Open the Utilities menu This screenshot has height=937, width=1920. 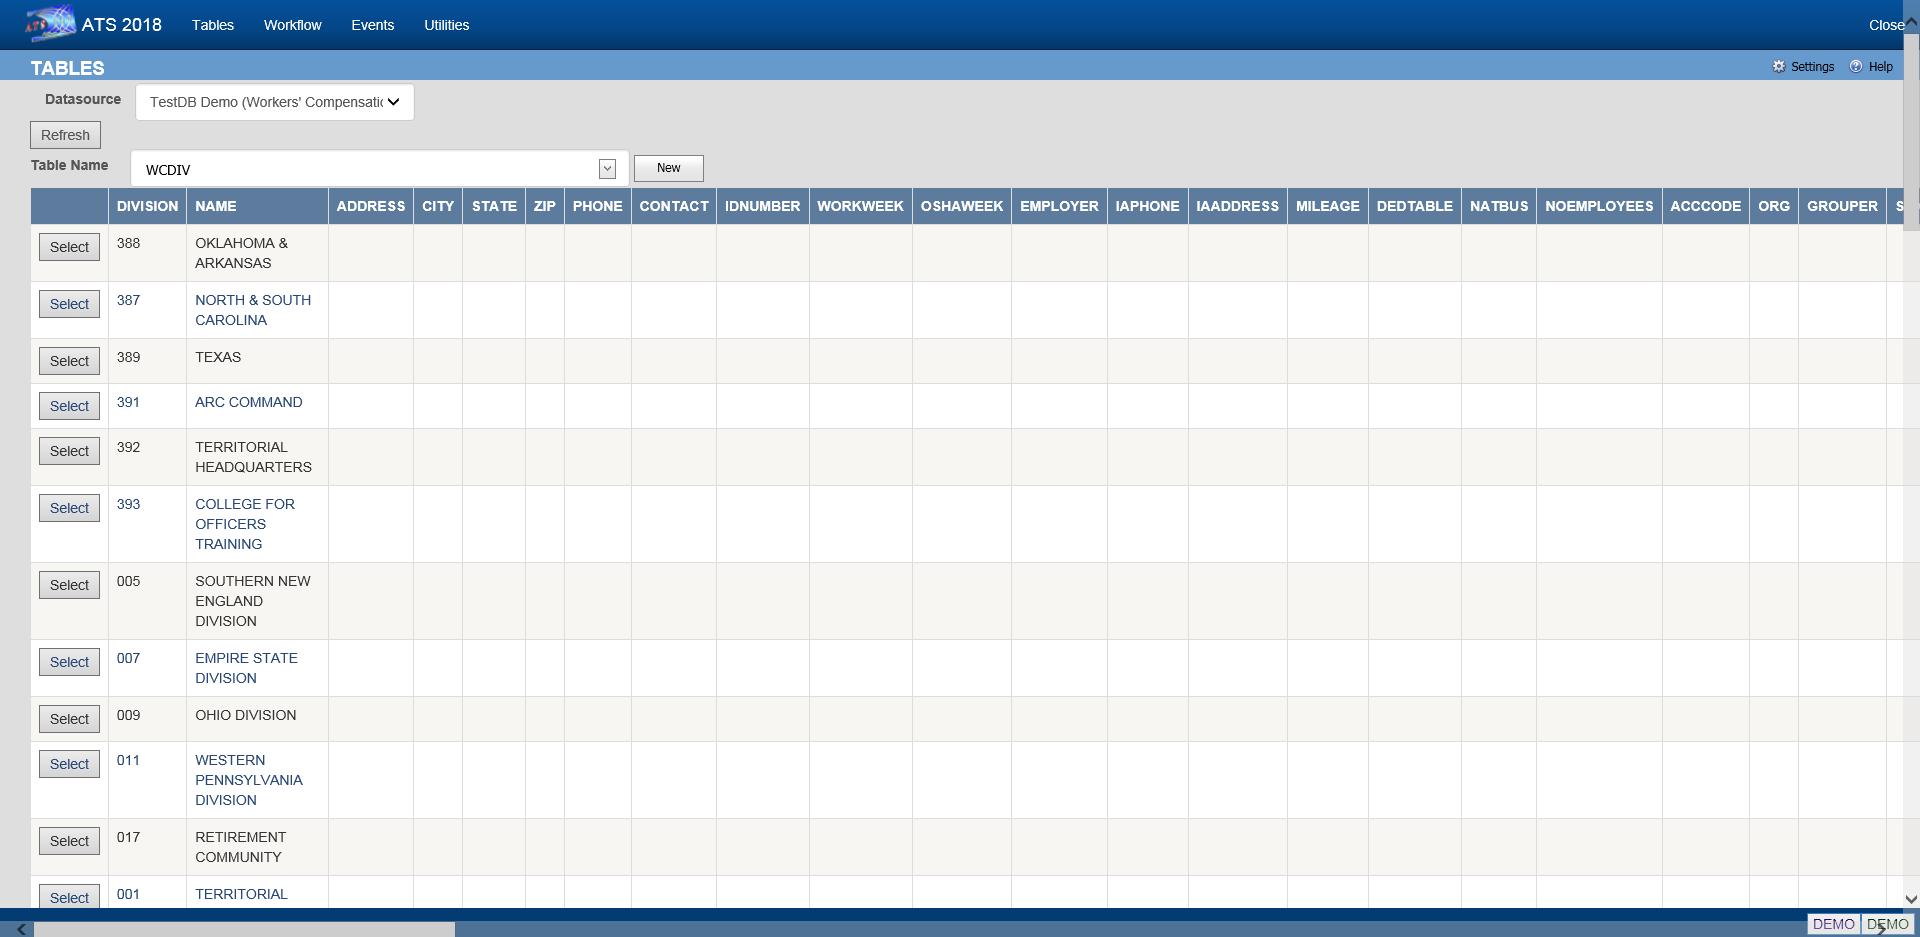click(446, 25)
